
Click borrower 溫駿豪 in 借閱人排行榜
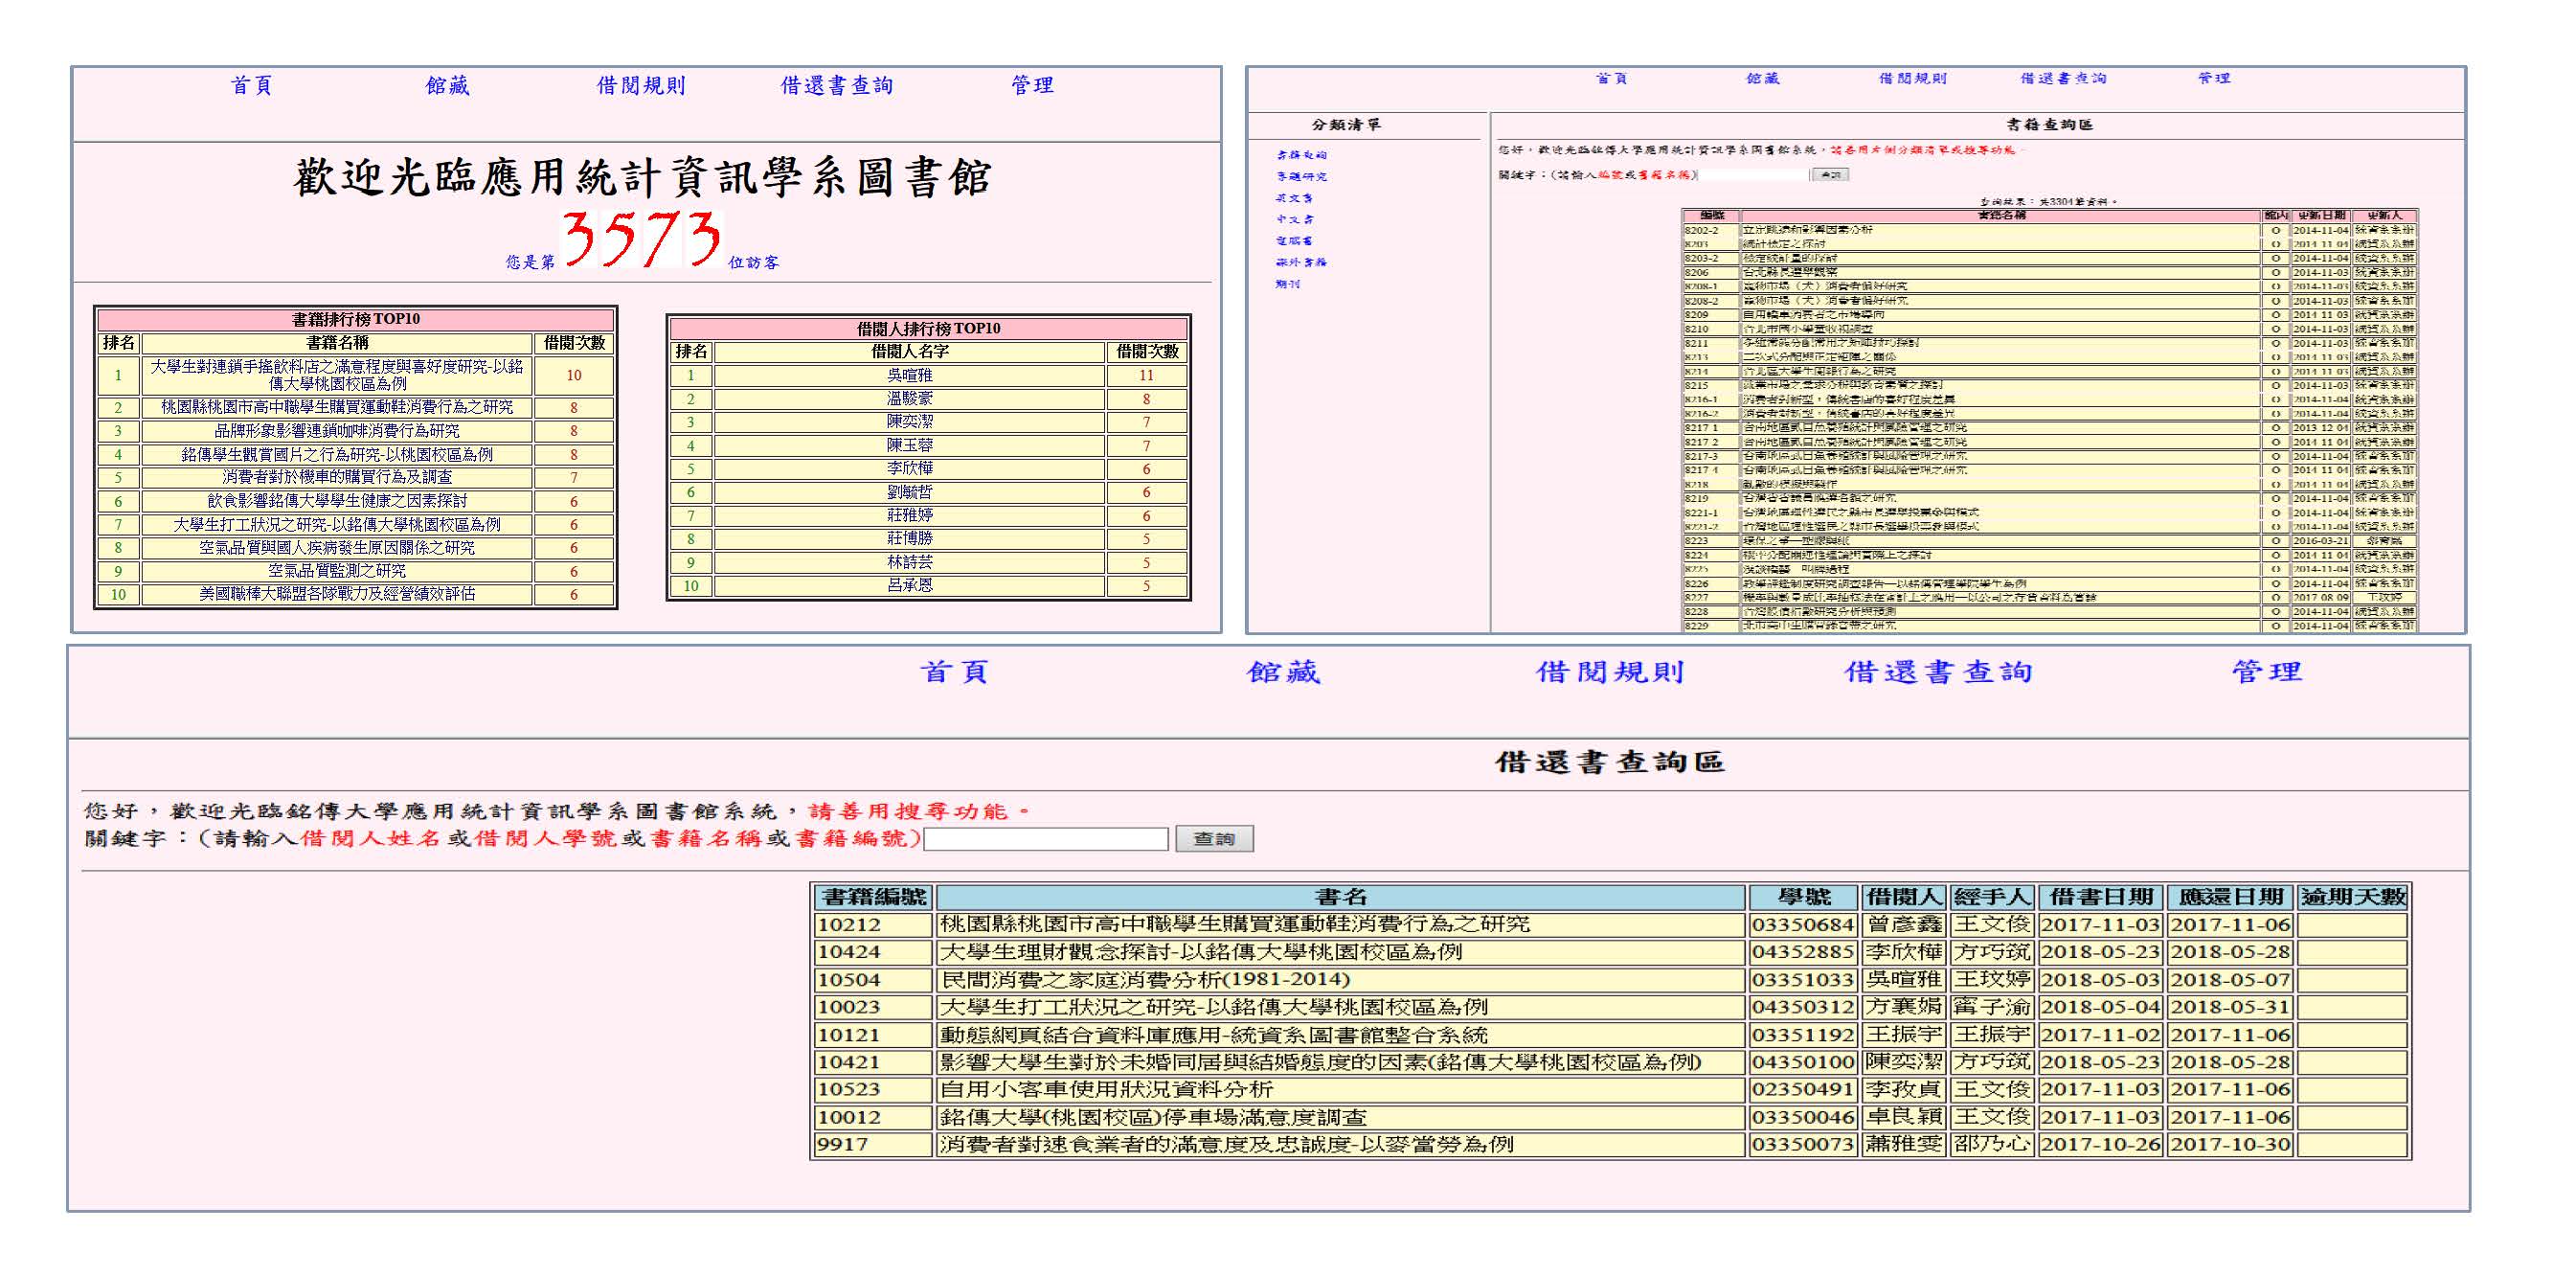pyautogui.click(x=909, y=399)
